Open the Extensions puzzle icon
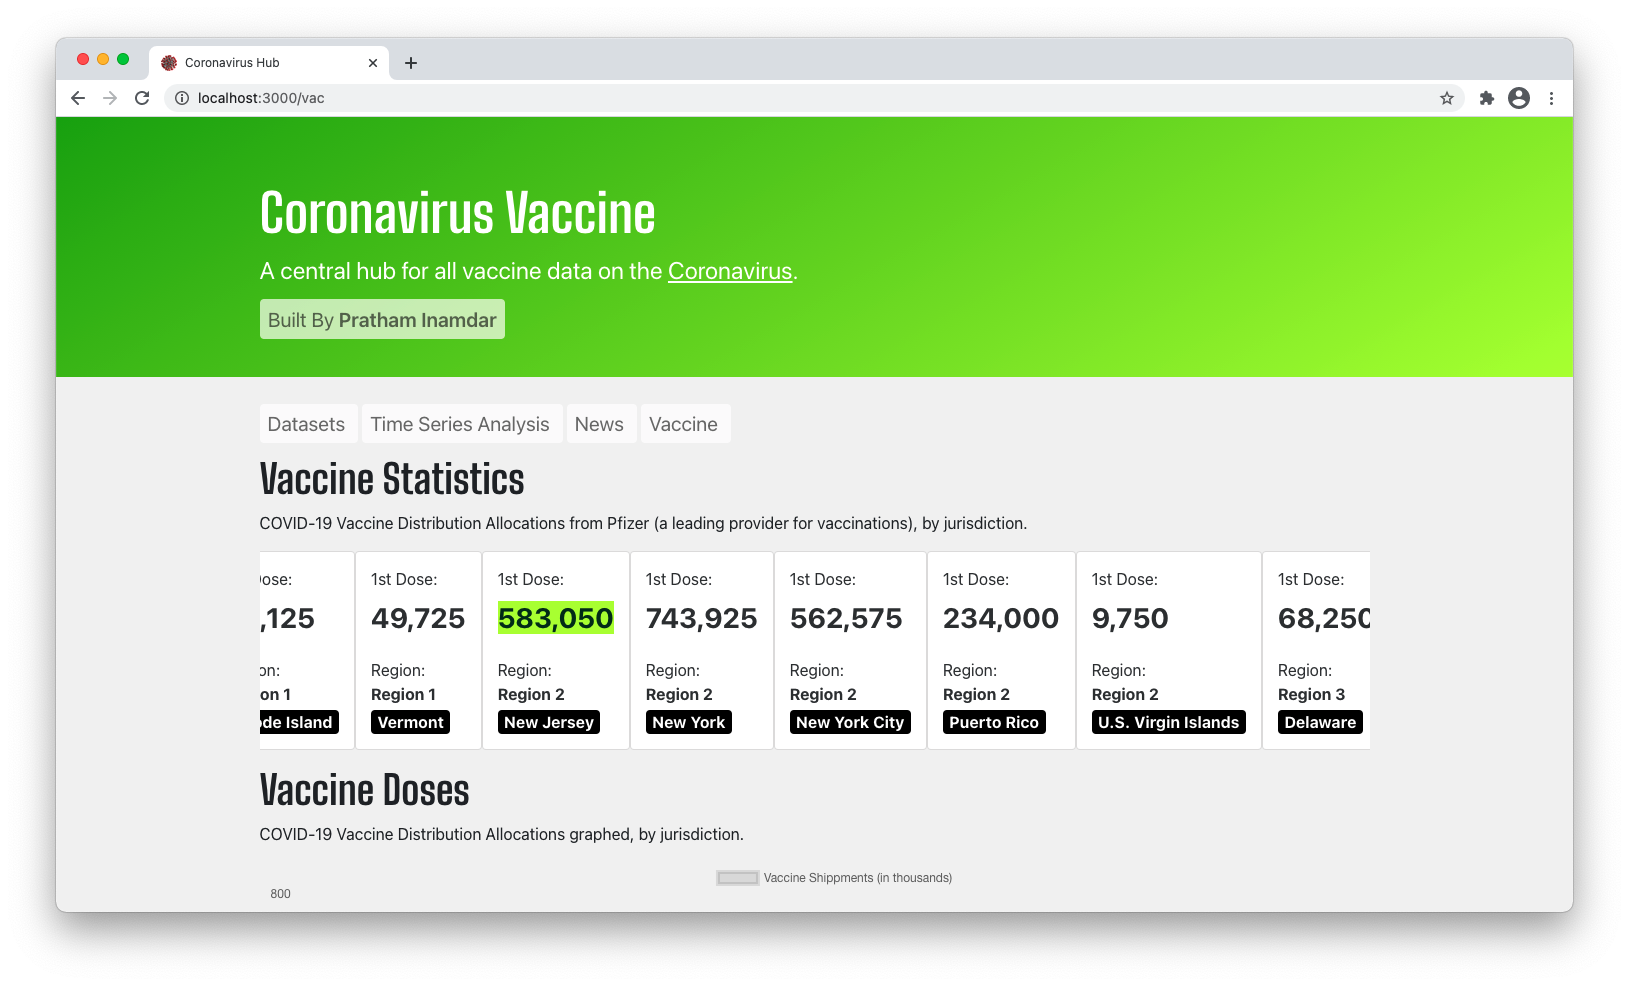The image size is (1629, 986). [1486, 98]
